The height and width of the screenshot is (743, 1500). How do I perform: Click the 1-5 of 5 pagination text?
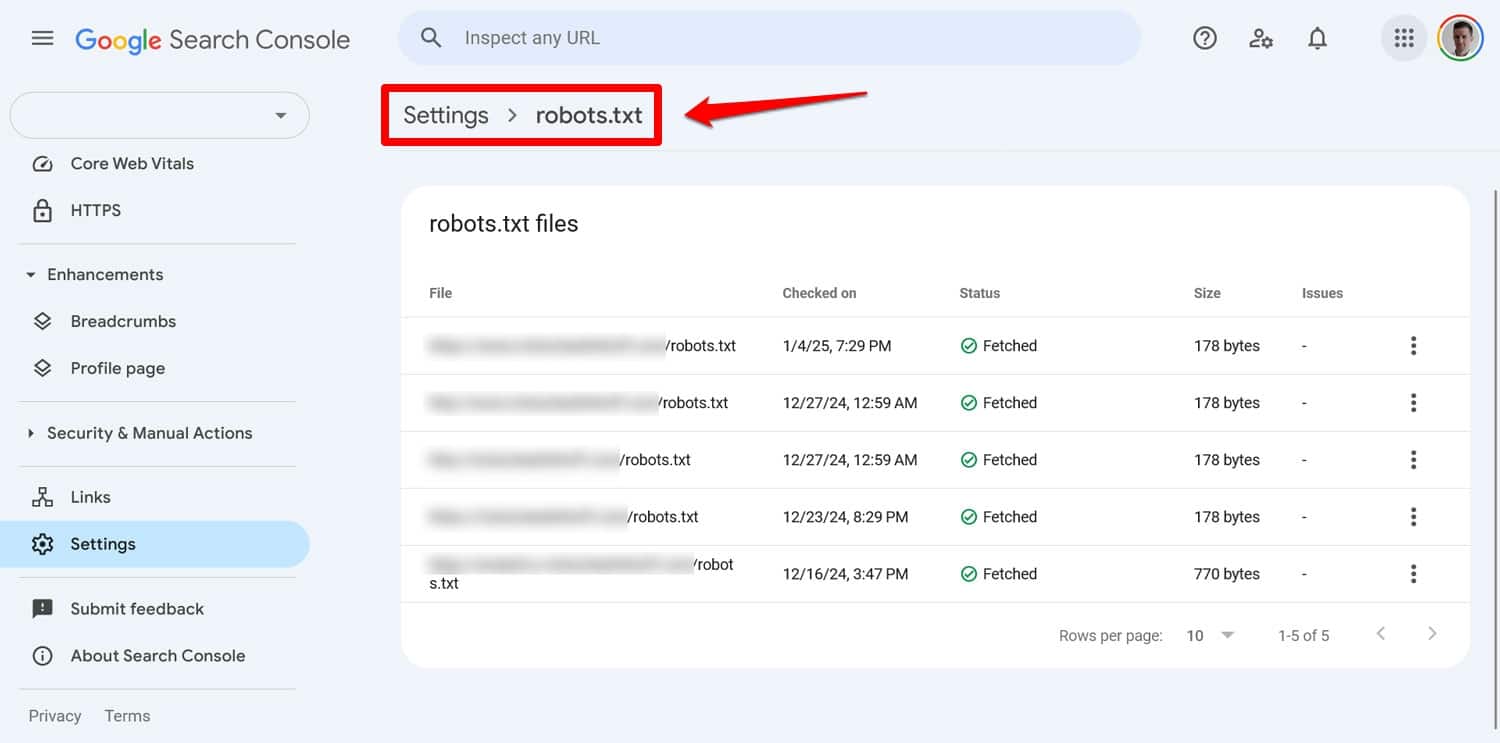point(1304,635)
